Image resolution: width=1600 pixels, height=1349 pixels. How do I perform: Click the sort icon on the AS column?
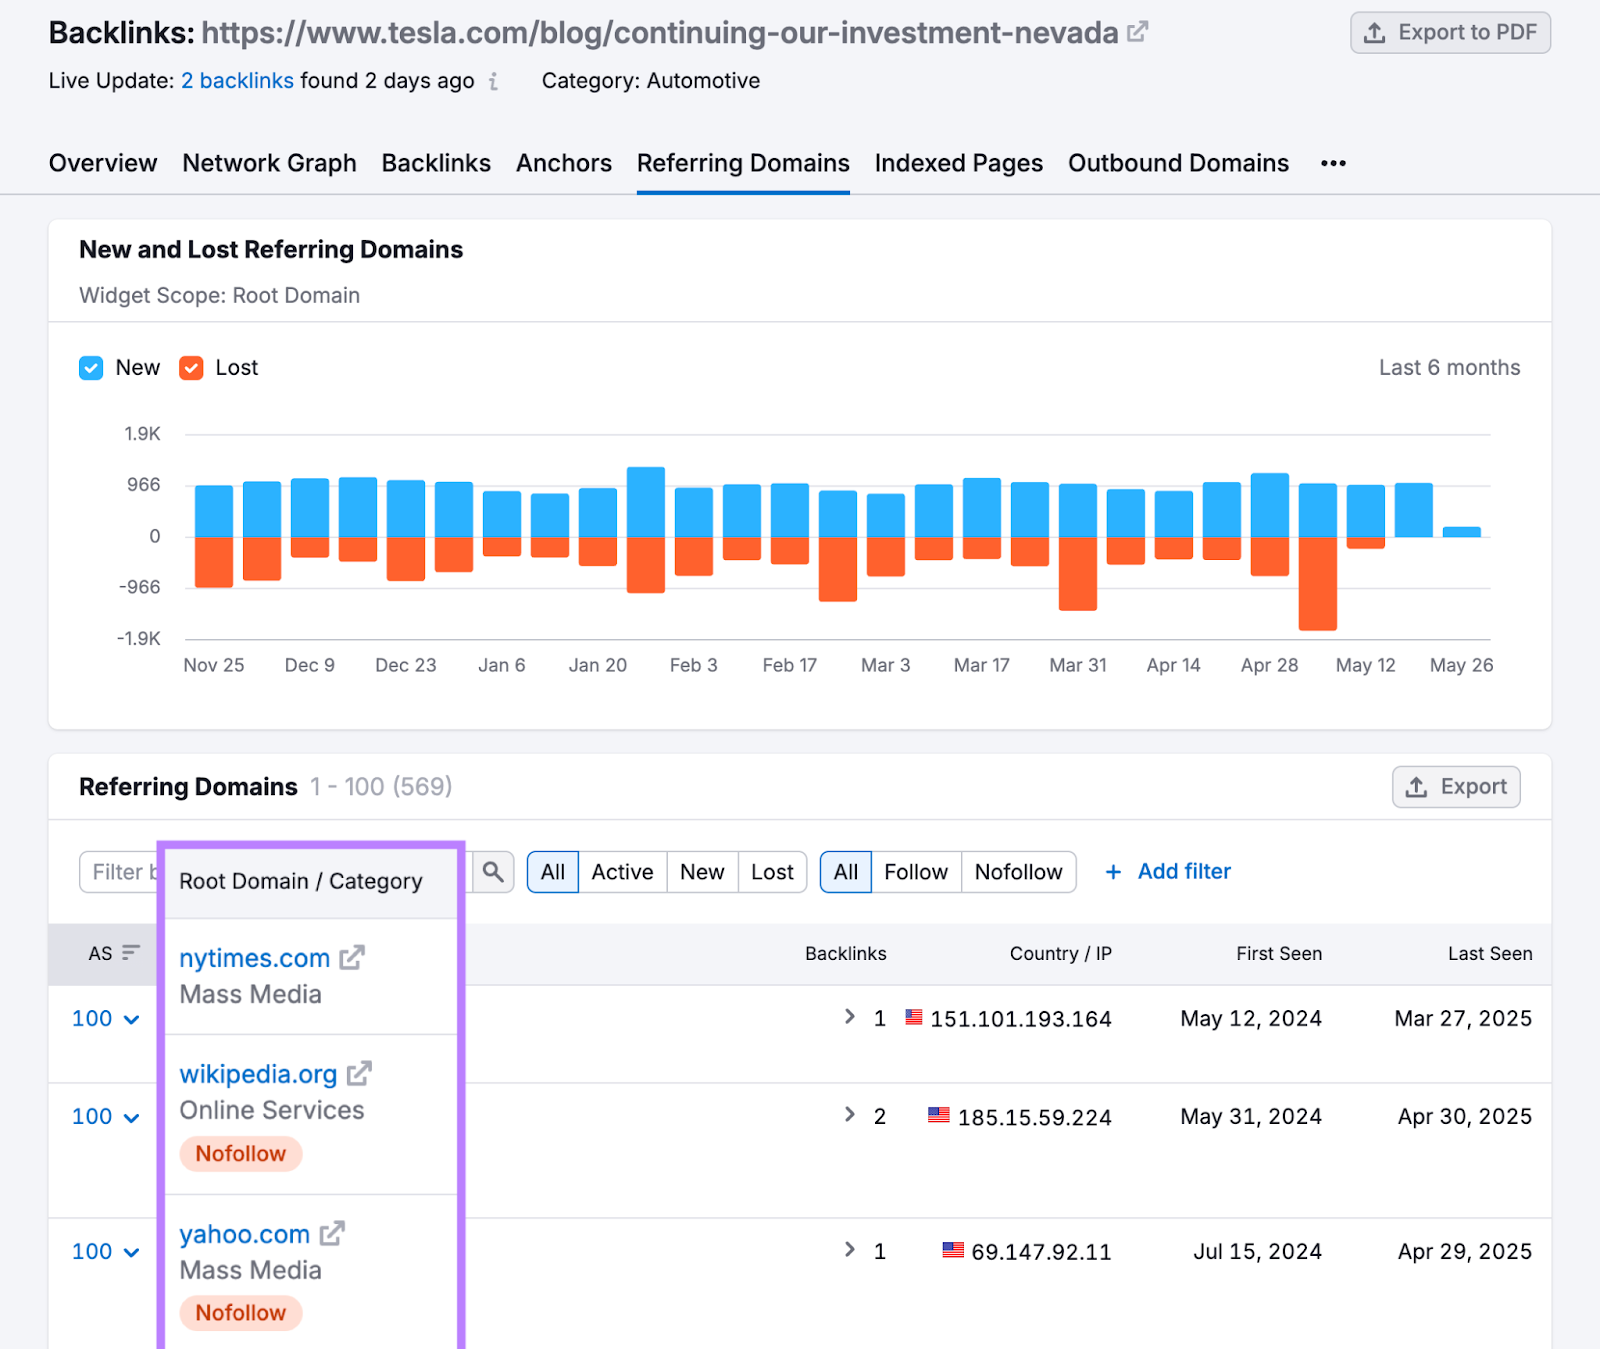130,953
